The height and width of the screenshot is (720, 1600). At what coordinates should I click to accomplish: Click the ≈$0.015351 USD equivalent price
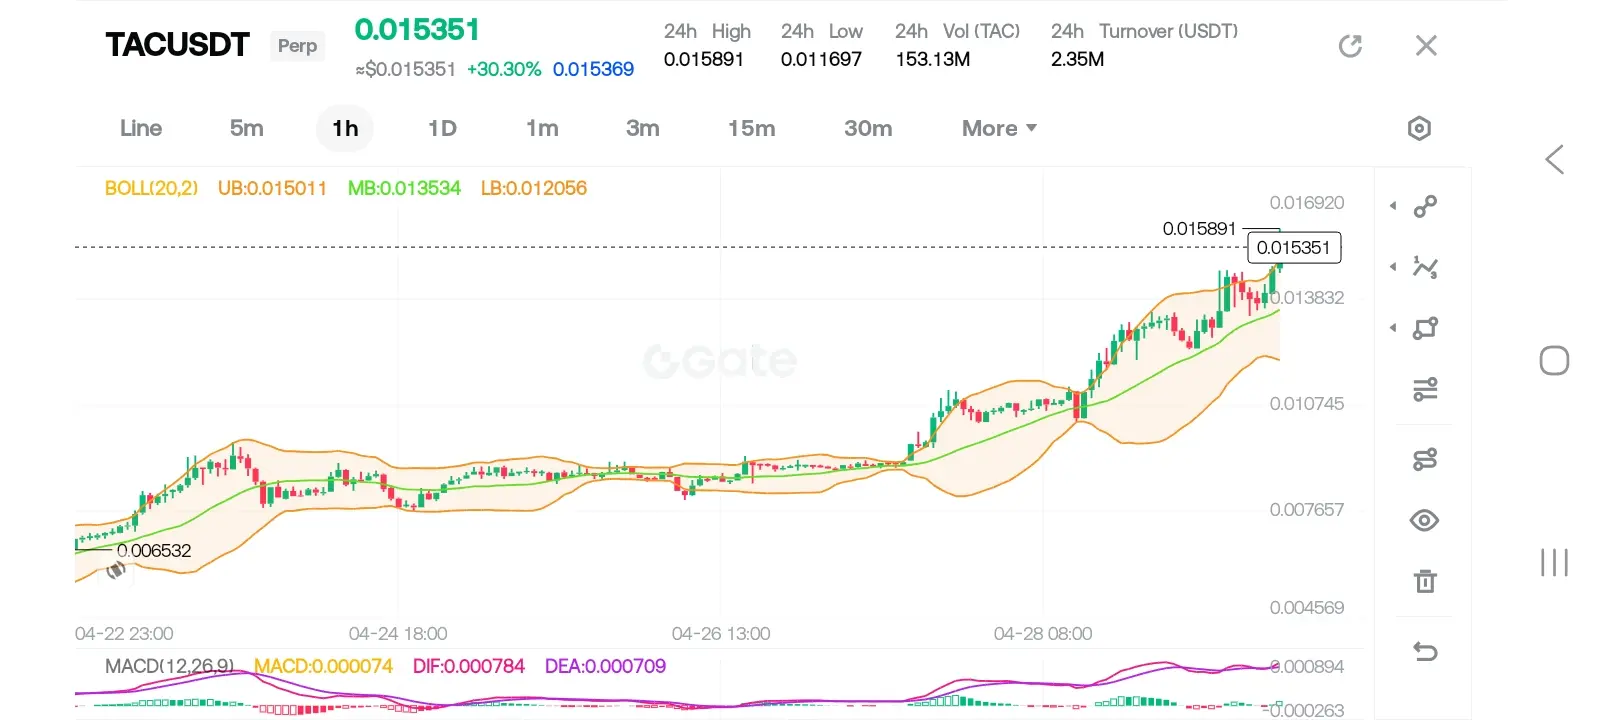pyautogui.click(x=406, y=69)
